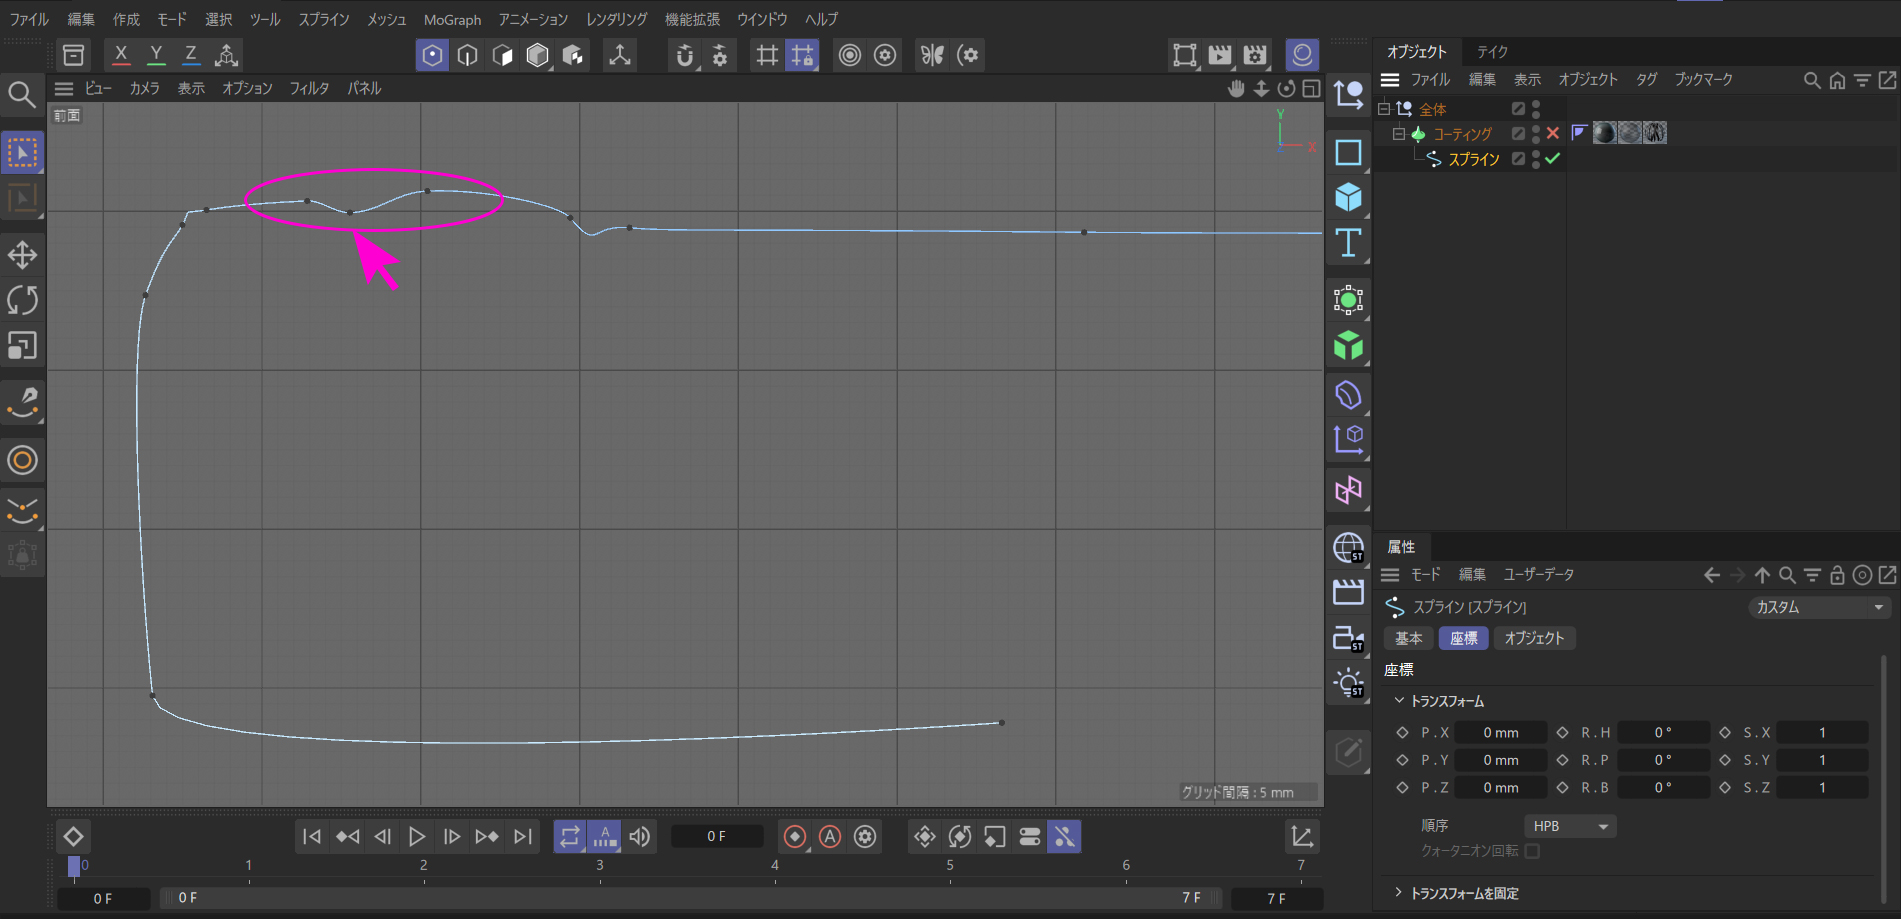Viewport: 1901px width, 919px height.
Task: Jump to the end of animation
Action: pos(523,836)
